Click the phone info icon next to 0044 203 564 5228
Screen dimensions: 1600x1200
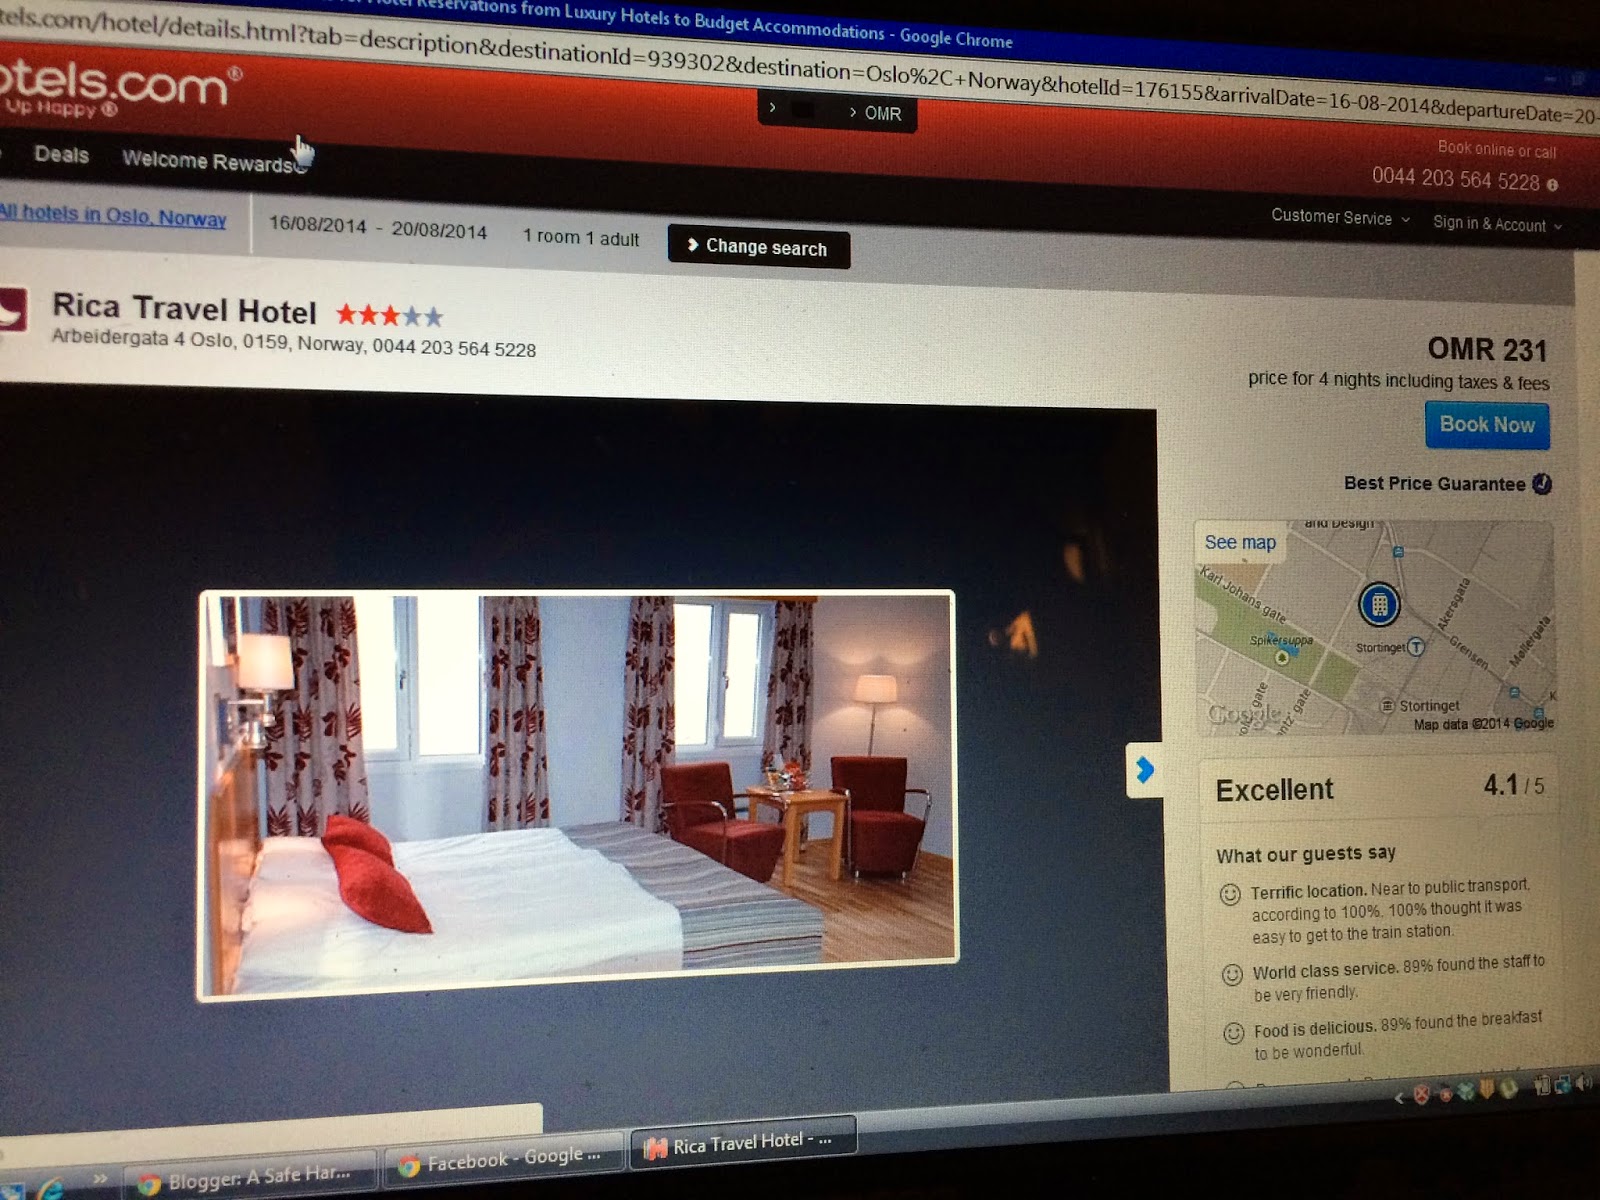pos(1552,185)
